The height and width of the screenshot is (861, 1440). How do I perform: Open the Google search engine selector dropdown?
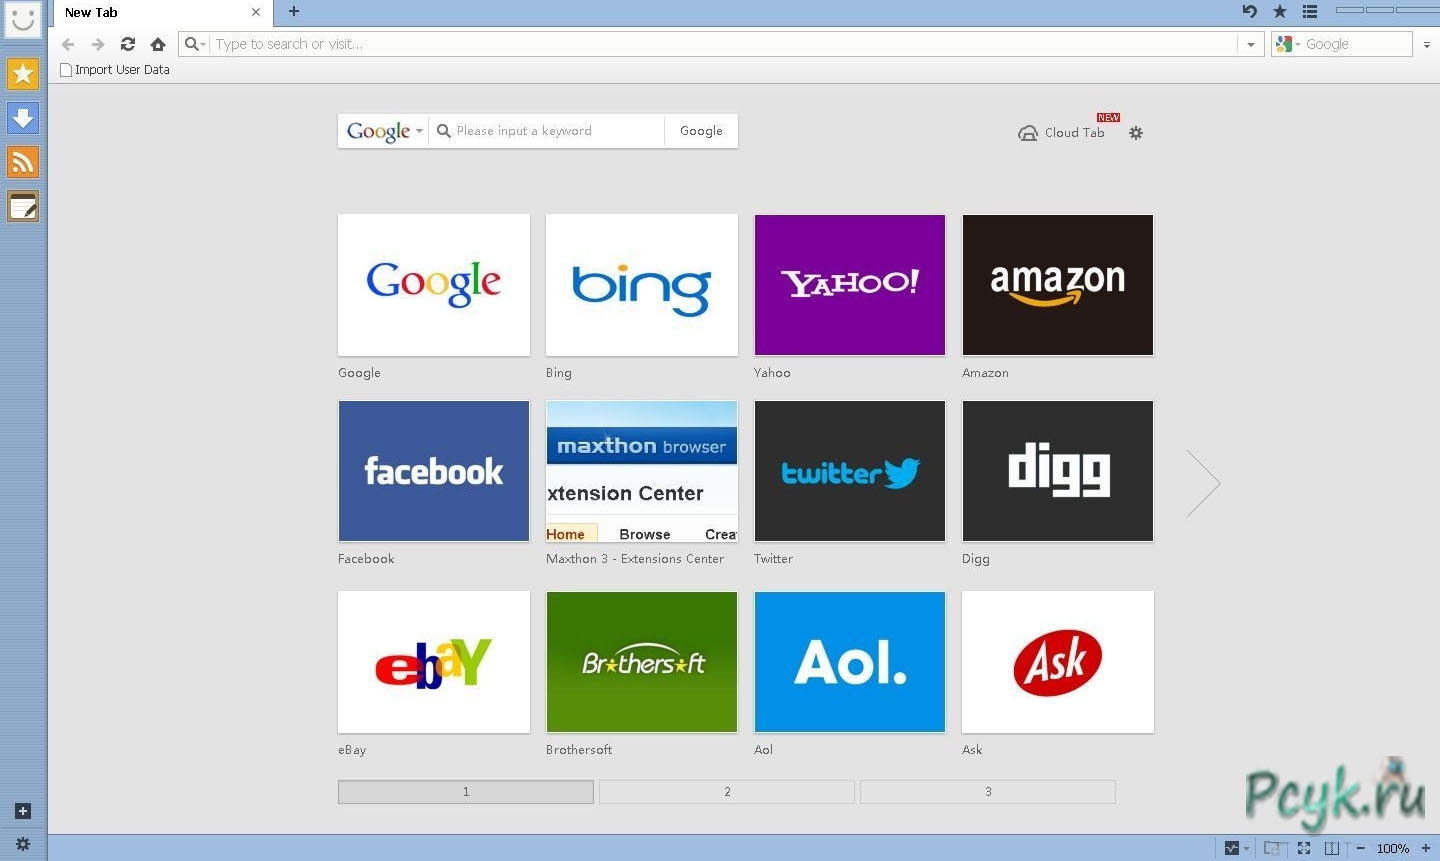coord(384,131)
